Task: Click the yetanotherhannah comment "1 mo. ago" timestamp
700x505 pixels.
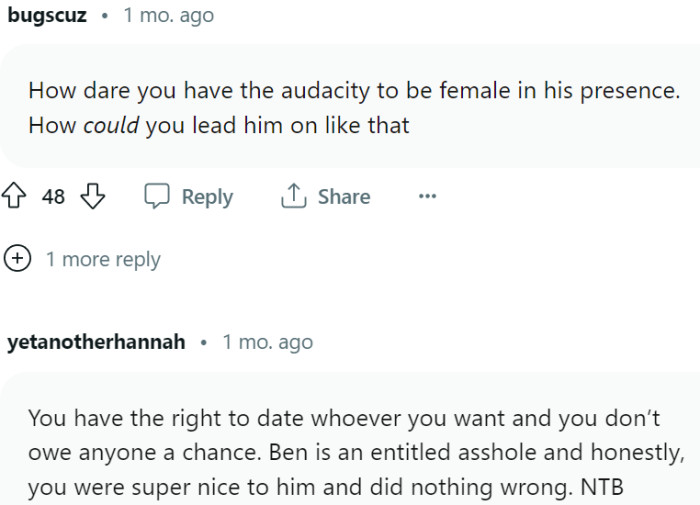Action: coord(267,342)
